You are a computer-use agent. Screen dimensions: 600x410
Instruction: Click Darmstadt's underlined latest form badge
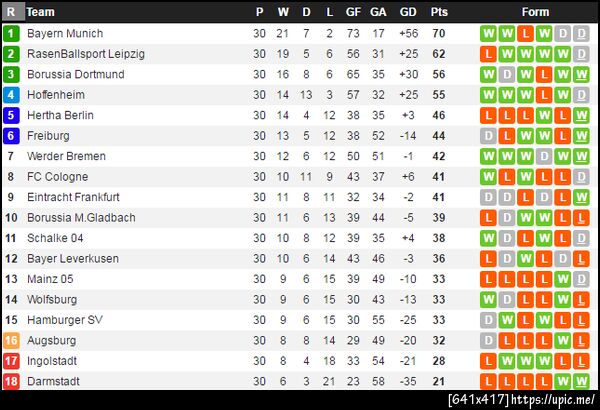point(582,381)
